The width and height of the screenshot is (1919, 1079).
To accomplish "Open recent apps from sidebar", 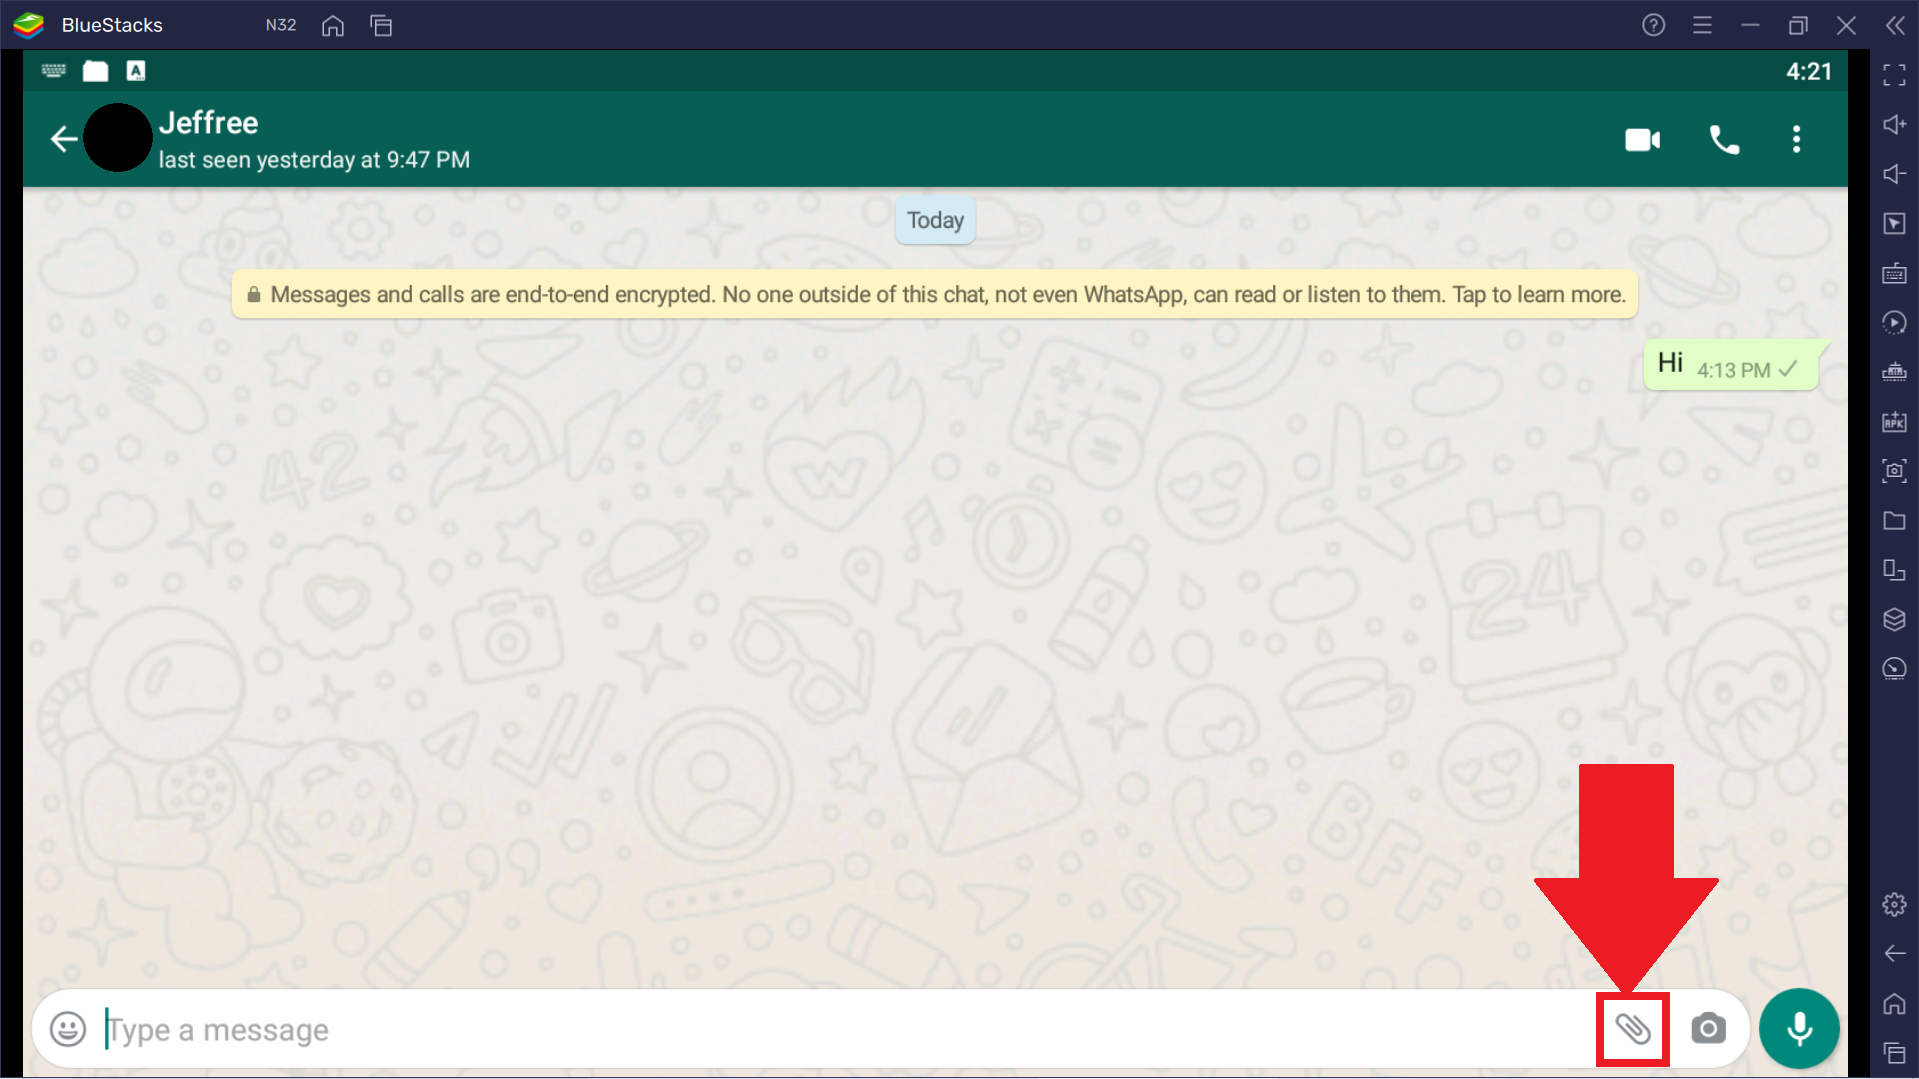I will [x=1894, y=1052].
